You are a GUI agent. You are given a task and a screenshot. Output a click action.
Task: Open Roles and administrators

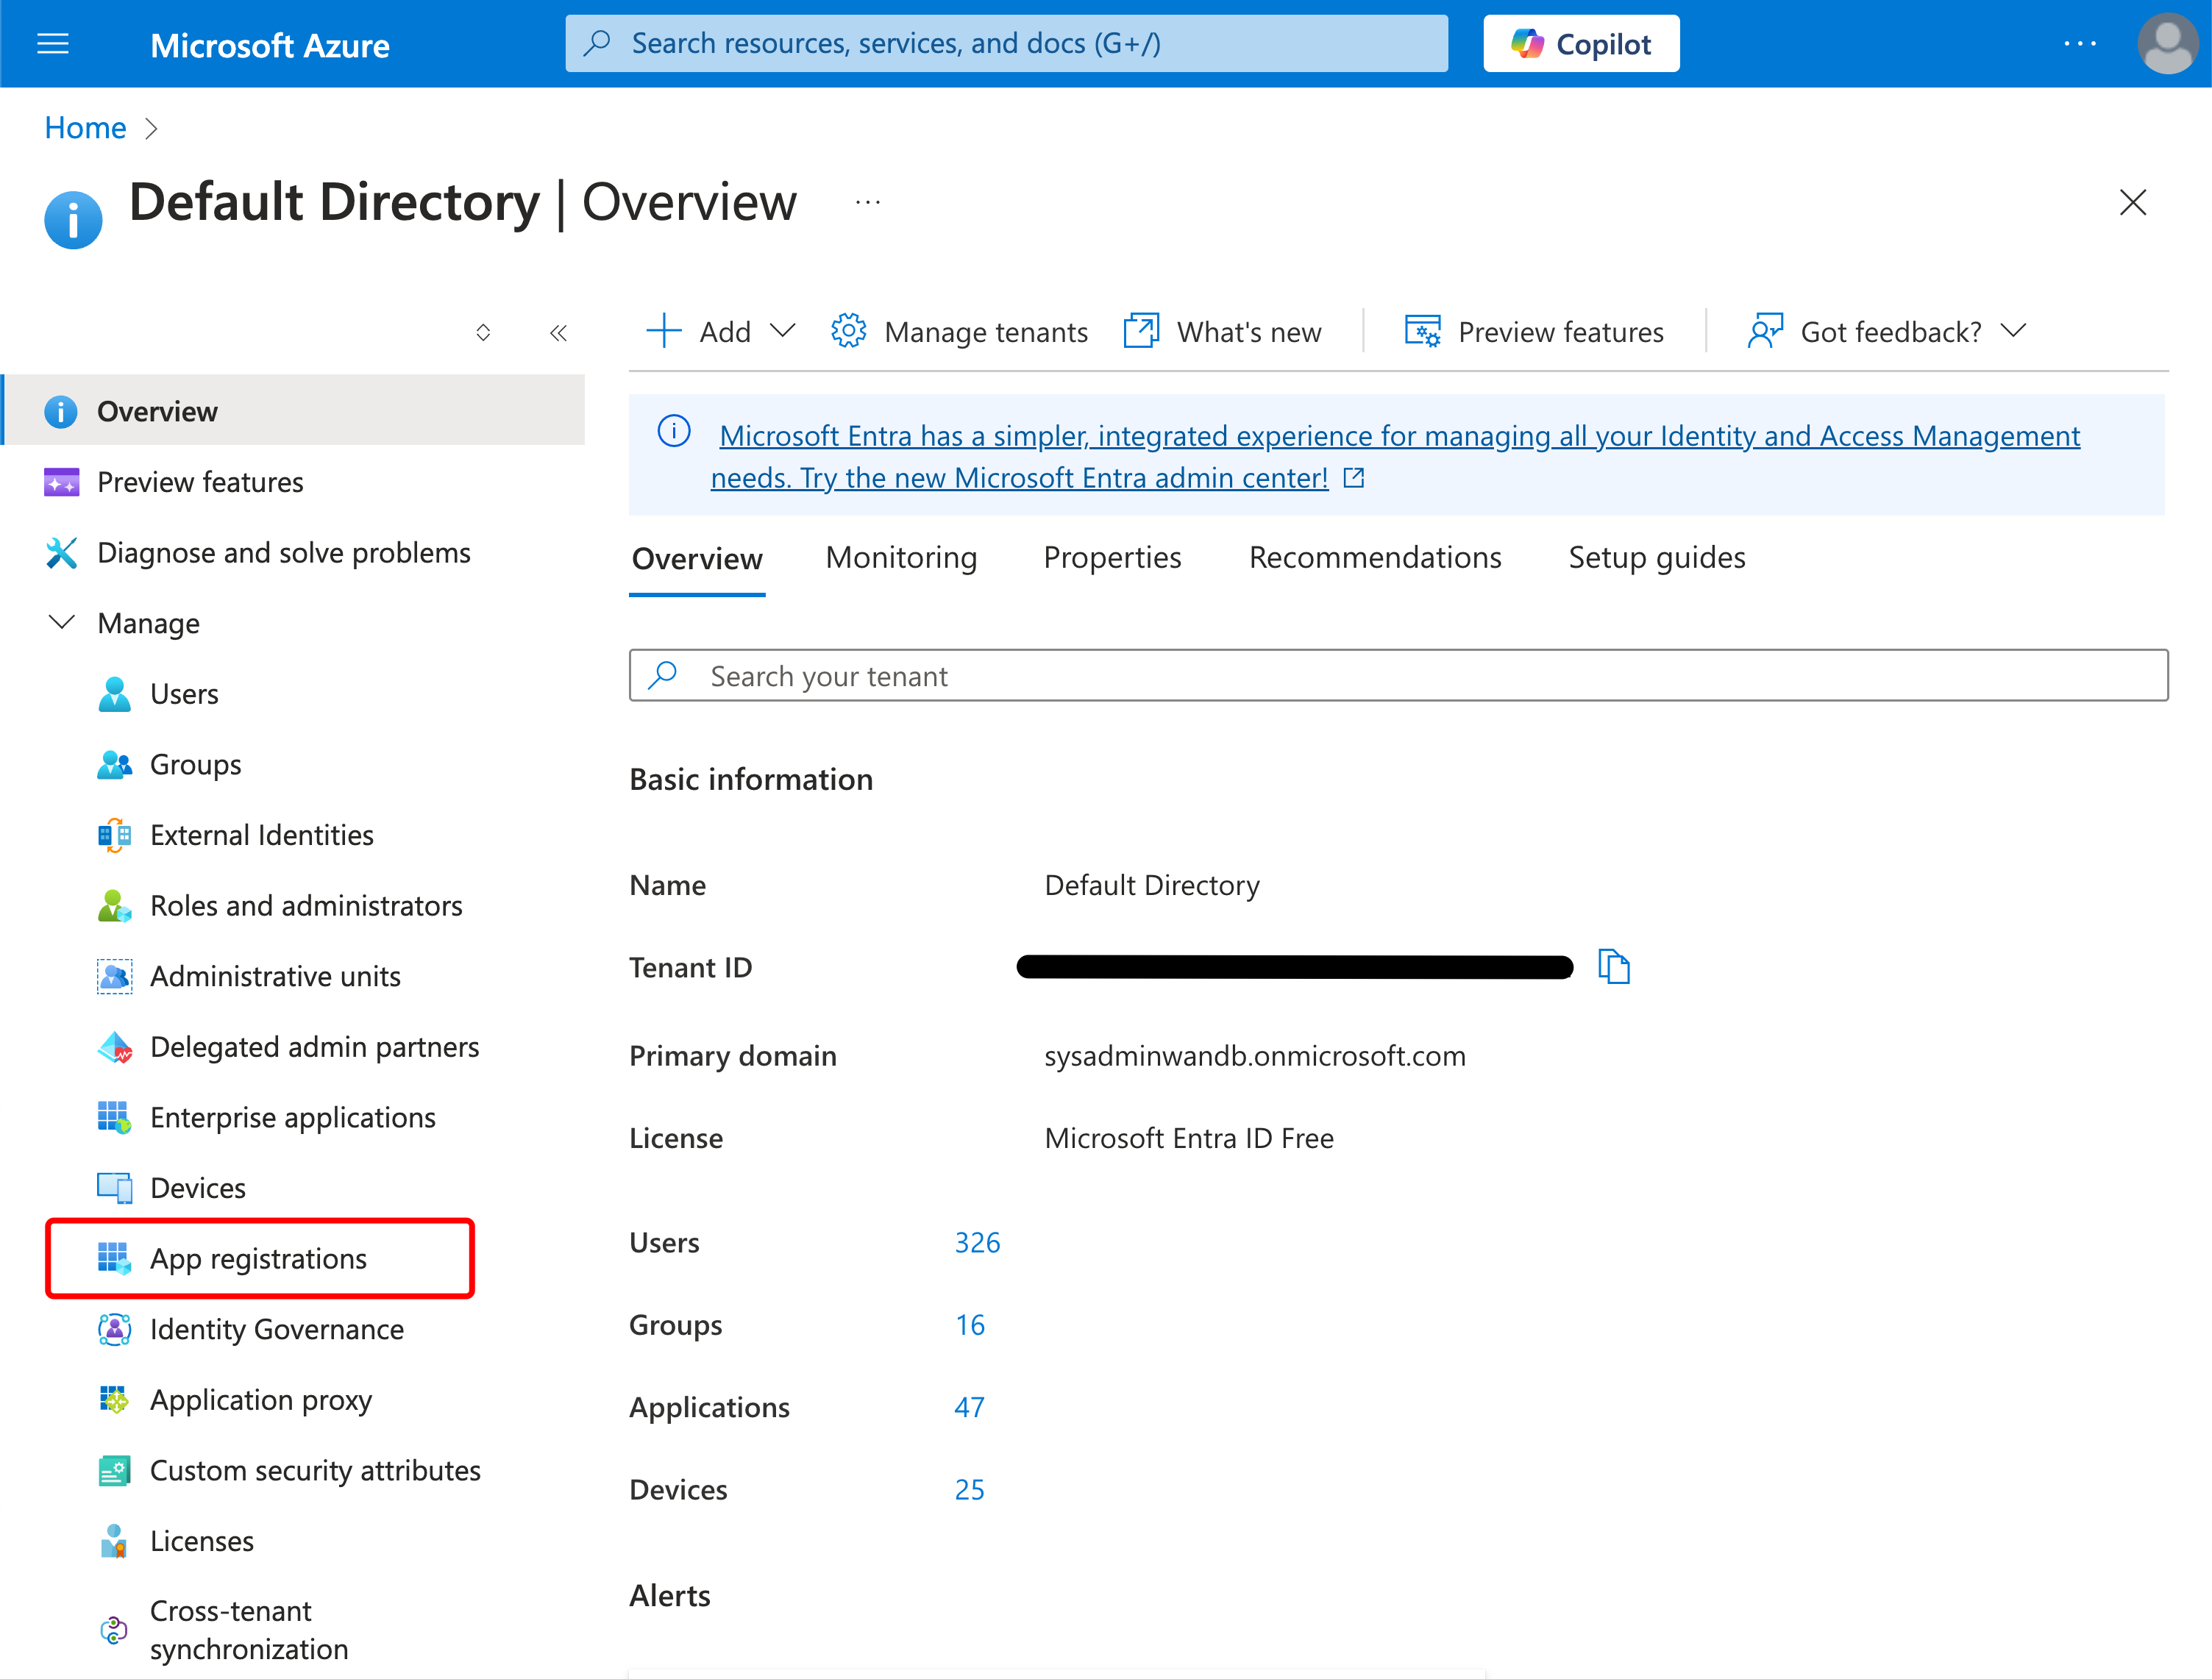tap(306, 905)
